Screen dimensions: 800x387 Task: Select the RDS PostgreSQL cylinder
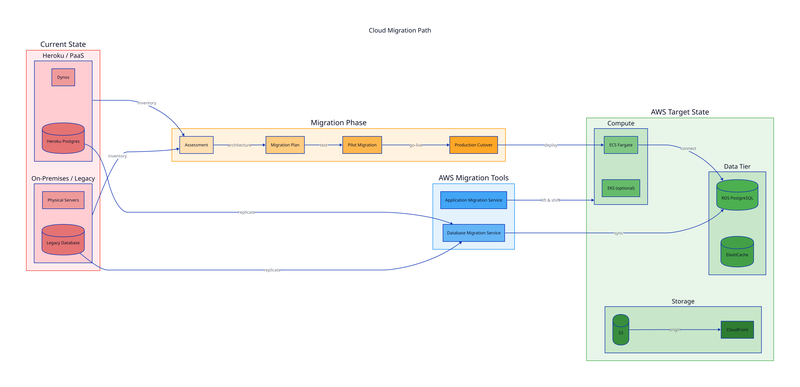coord(737,195)
